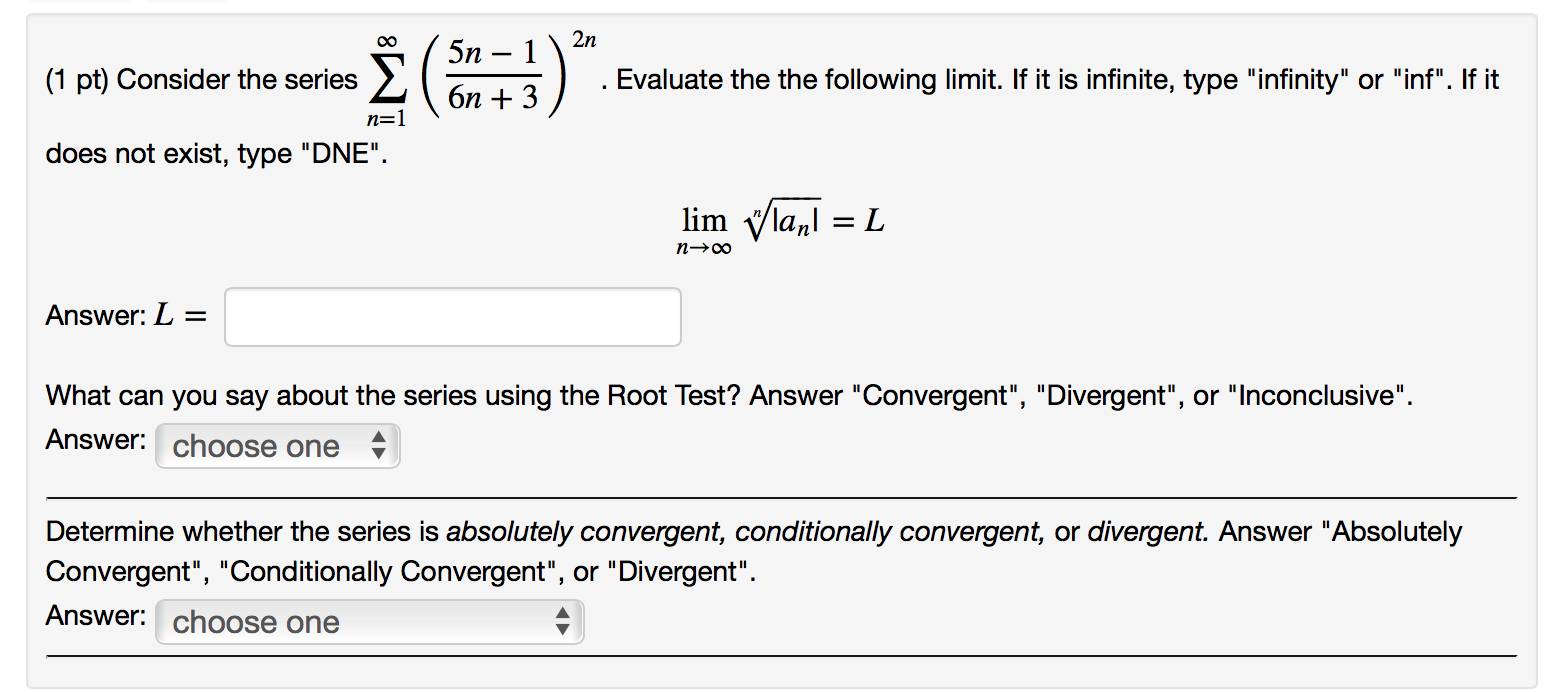Screen dimensions: 1558x692
Task: Click the text 'does not exist, type "DNE"'
Action: [215, 157]
